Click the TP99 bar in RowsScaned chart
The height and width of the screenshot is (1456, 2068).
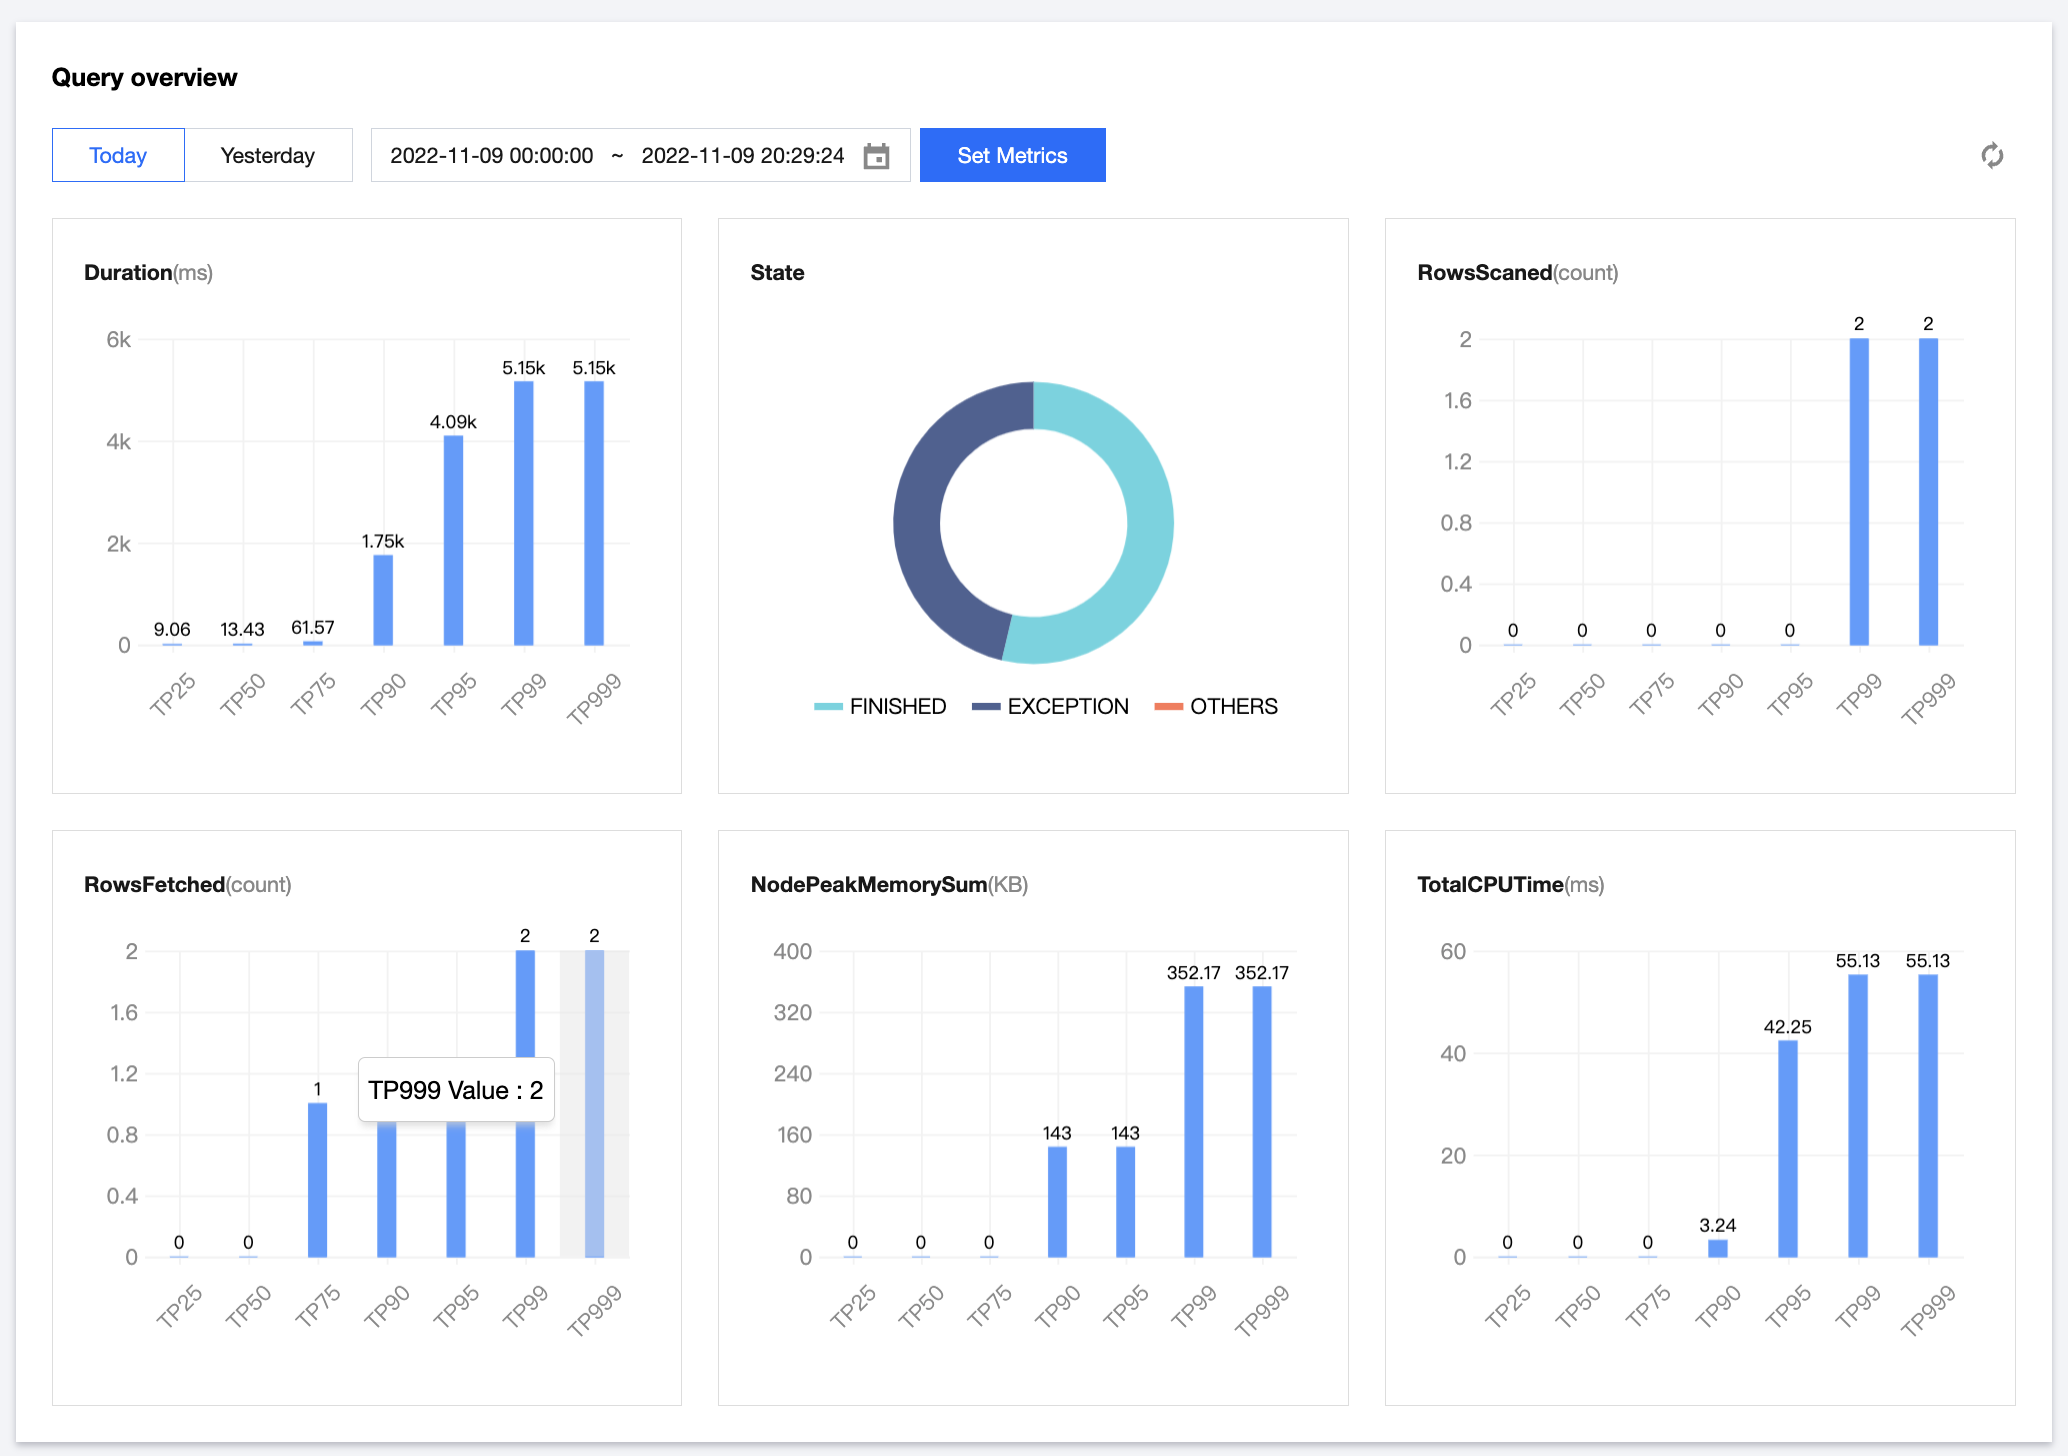click(x=1859, y=492)
